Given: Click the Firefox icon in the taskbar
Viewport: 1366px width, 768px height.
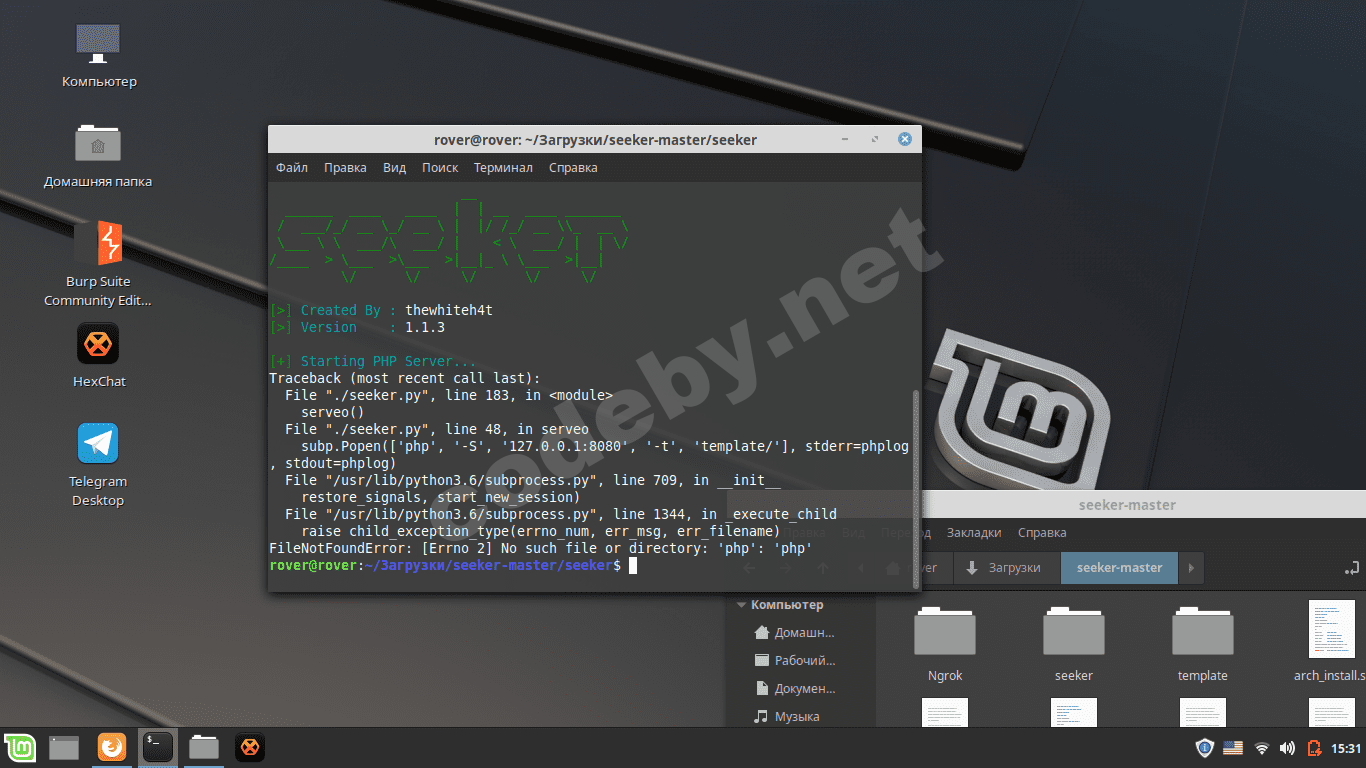Looking at the screenshot, I should [112, 747].
